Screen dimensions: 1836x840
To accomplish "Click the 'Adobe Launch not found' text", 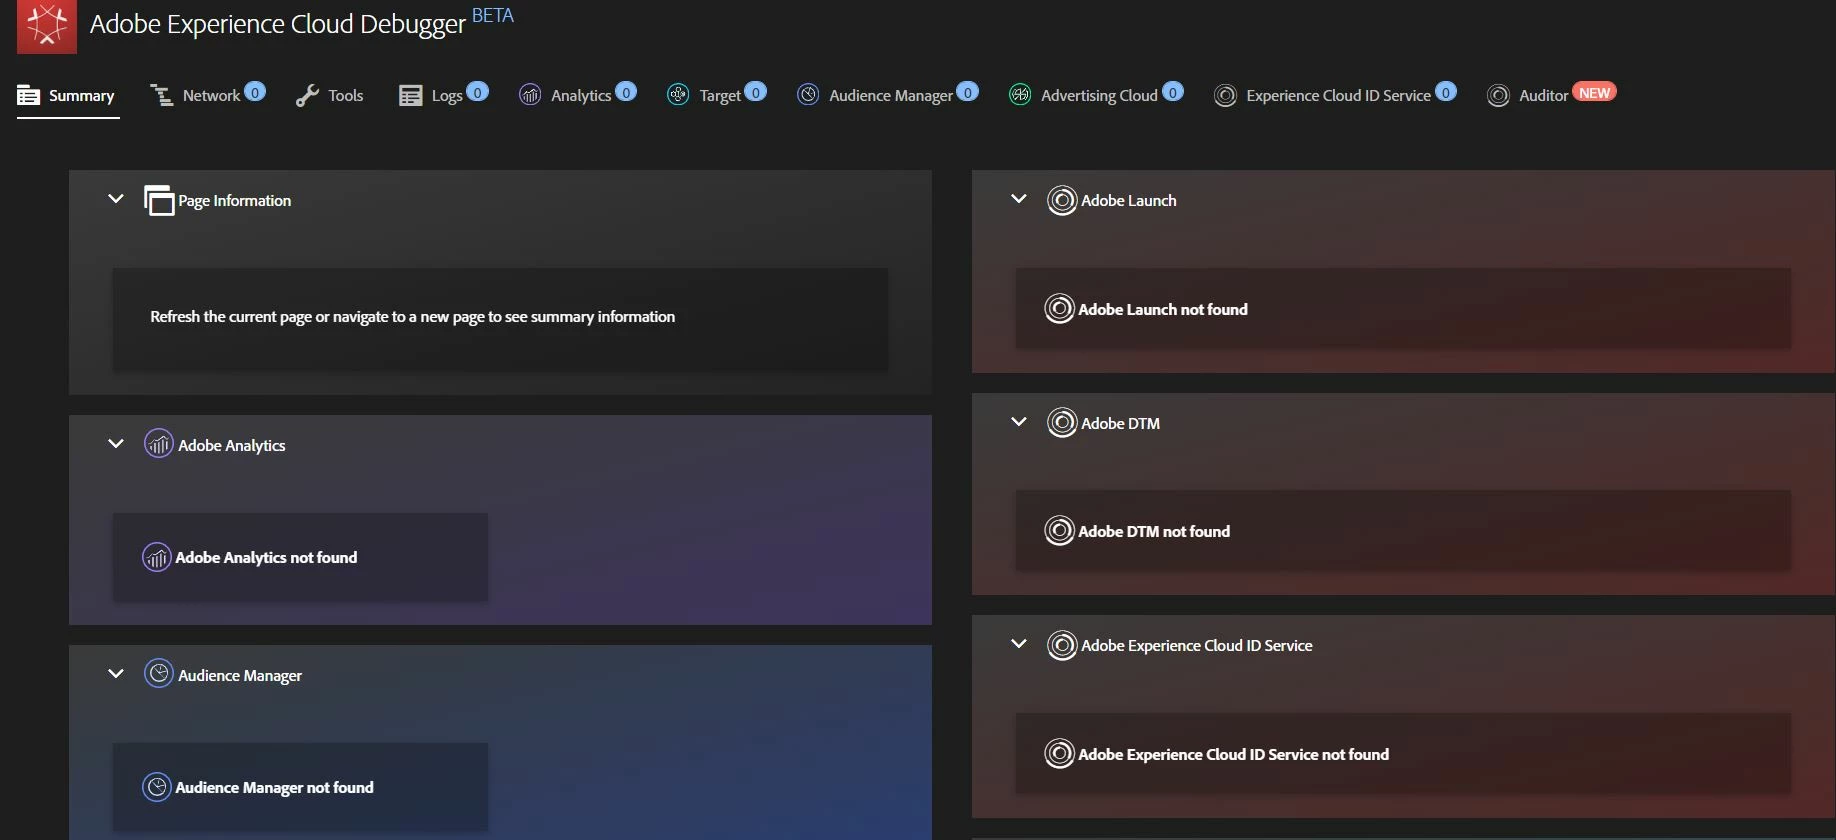I will point(1163,310).
